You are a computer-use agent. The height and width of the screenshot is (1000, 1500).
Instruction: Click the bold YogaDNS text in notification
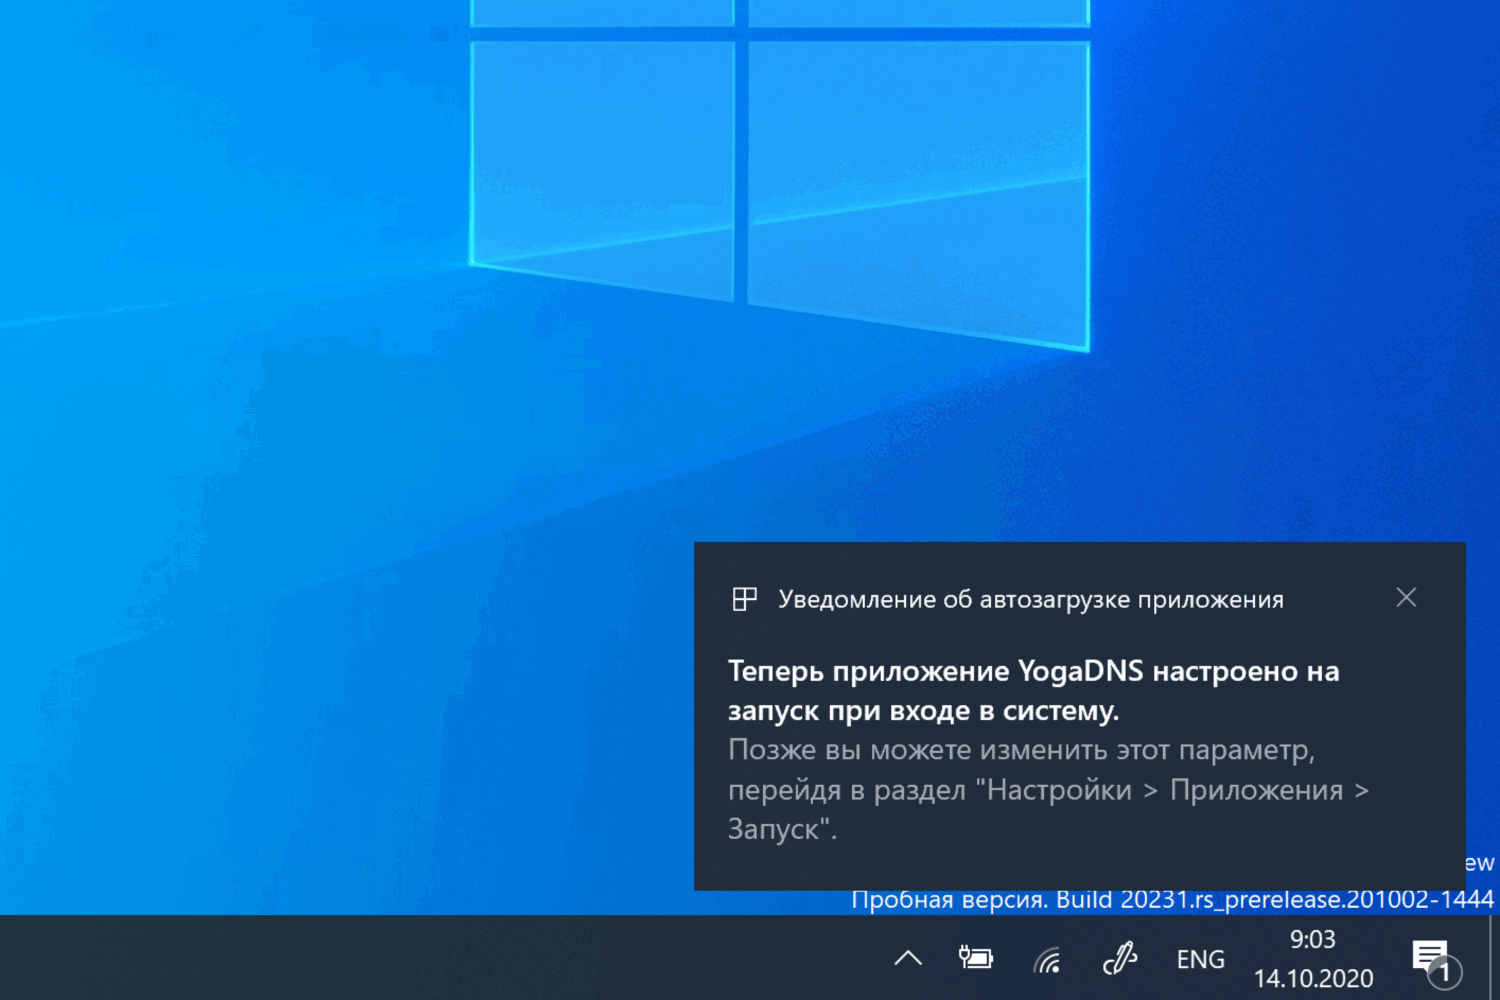point(1080,670)
